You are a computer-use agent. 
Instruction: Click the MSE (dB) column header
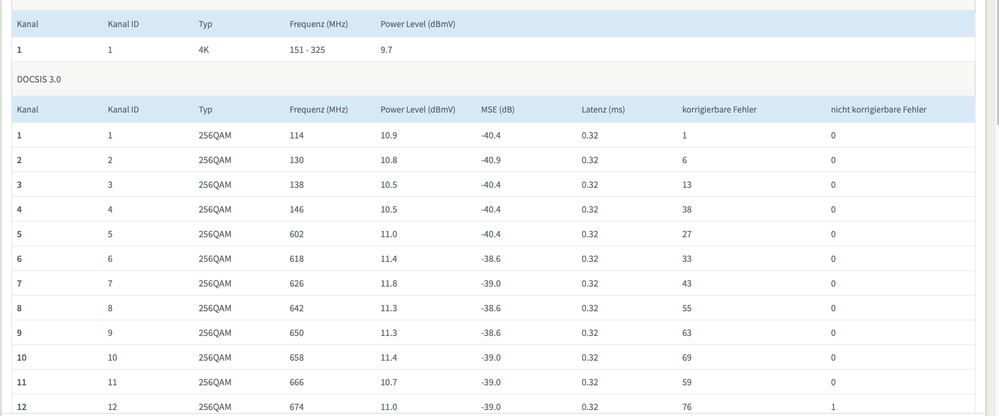tap(497, 109)
